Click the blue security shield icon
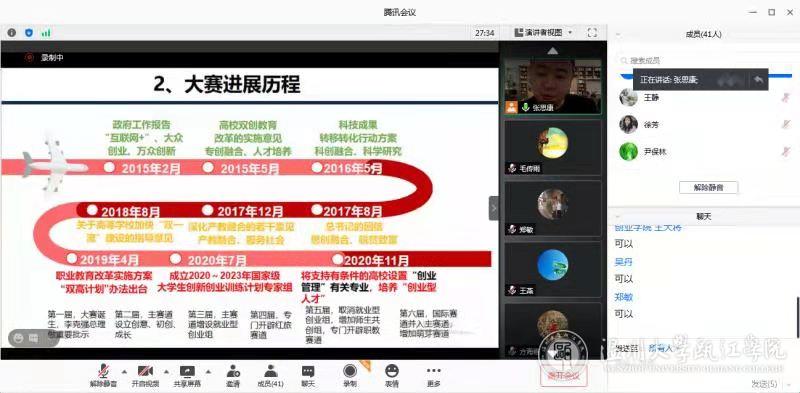The width and height of the screenshot is (800, 393). pyautogui.click(x=29, y=33)
